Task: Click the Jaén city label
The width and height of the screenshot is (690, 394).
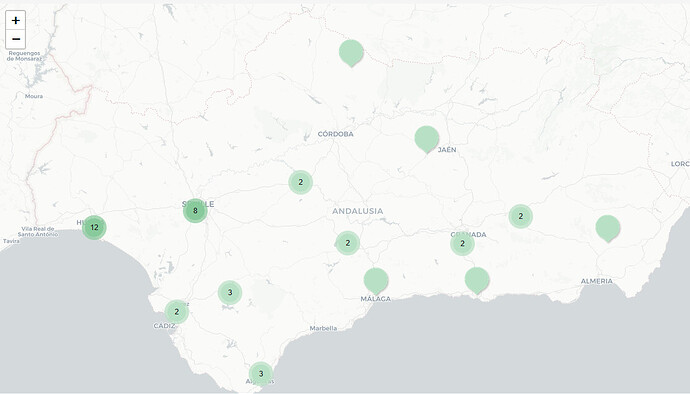Action: click(x=447, y=150)
